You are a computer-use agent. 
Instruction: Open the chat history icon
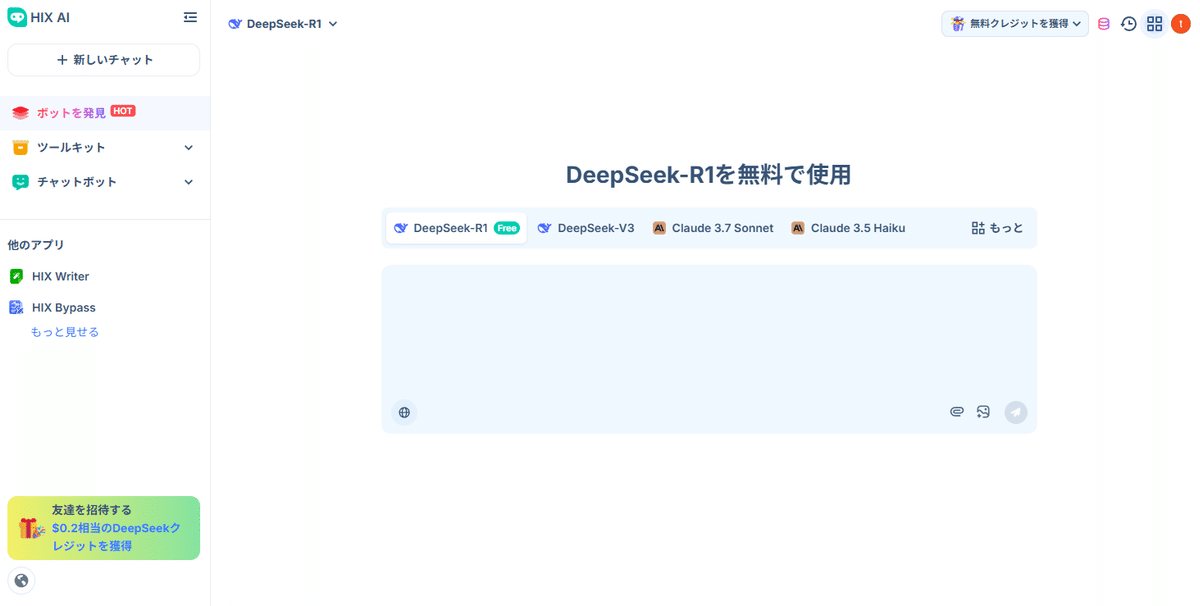tap(1129, 23)
